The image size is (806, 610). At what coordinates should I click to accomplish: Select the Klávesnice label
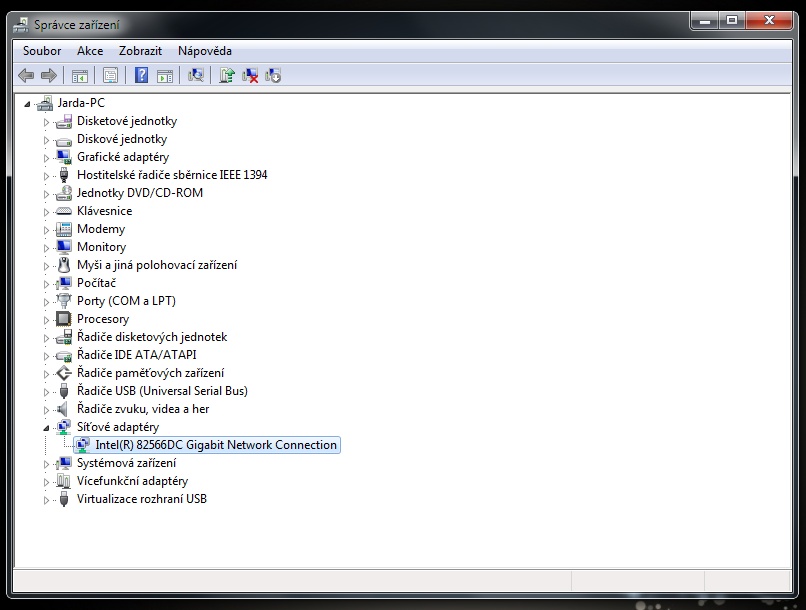104,211
